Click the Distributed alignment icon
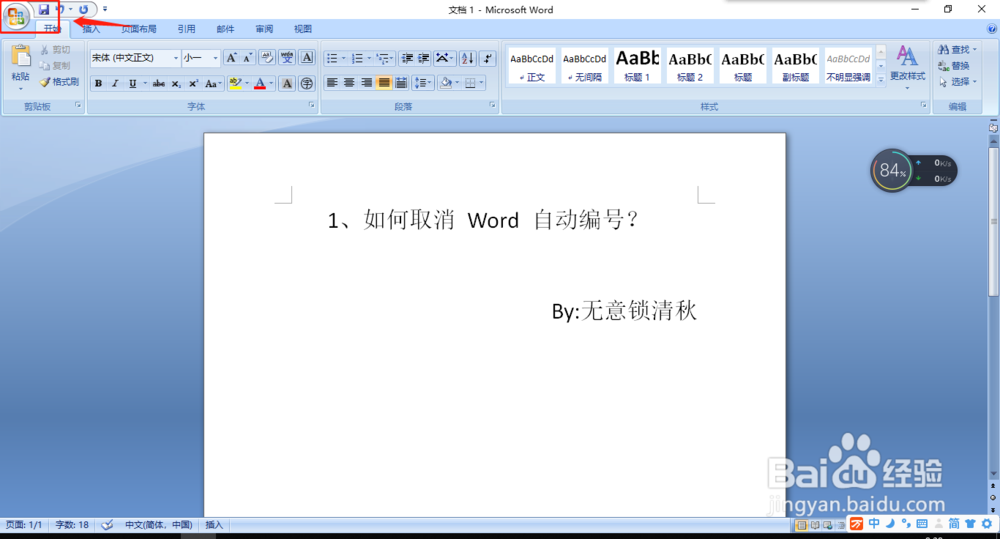This screenshot has width=1000, height=539. point(401,83)
